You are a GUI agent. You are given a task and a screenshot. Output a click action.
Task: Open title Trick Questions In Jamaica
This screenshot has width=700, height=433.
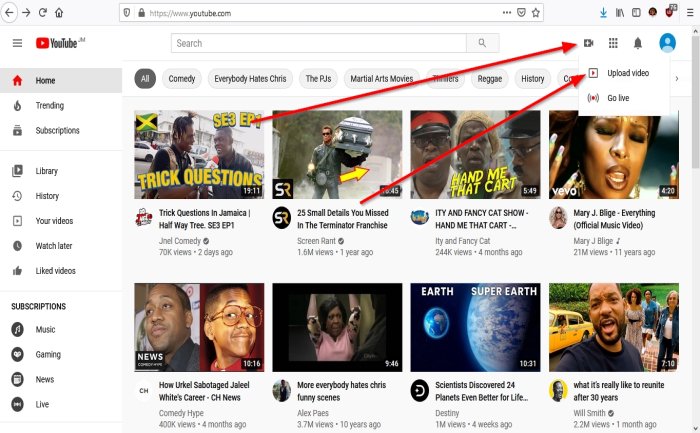coord(204,219)
